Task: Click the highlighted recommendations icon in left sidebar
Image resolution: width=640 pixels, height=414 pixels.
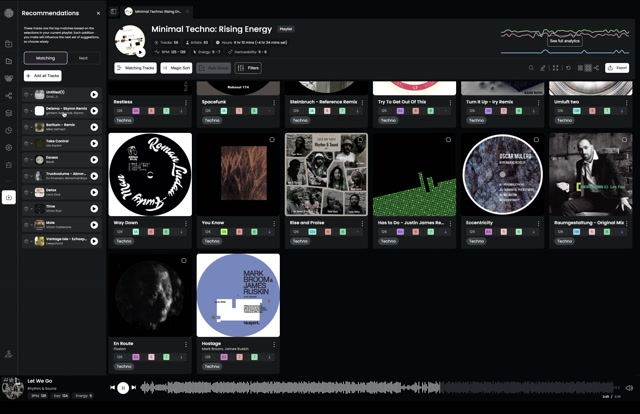Action: pyautogui.click(x=9, y=197)
